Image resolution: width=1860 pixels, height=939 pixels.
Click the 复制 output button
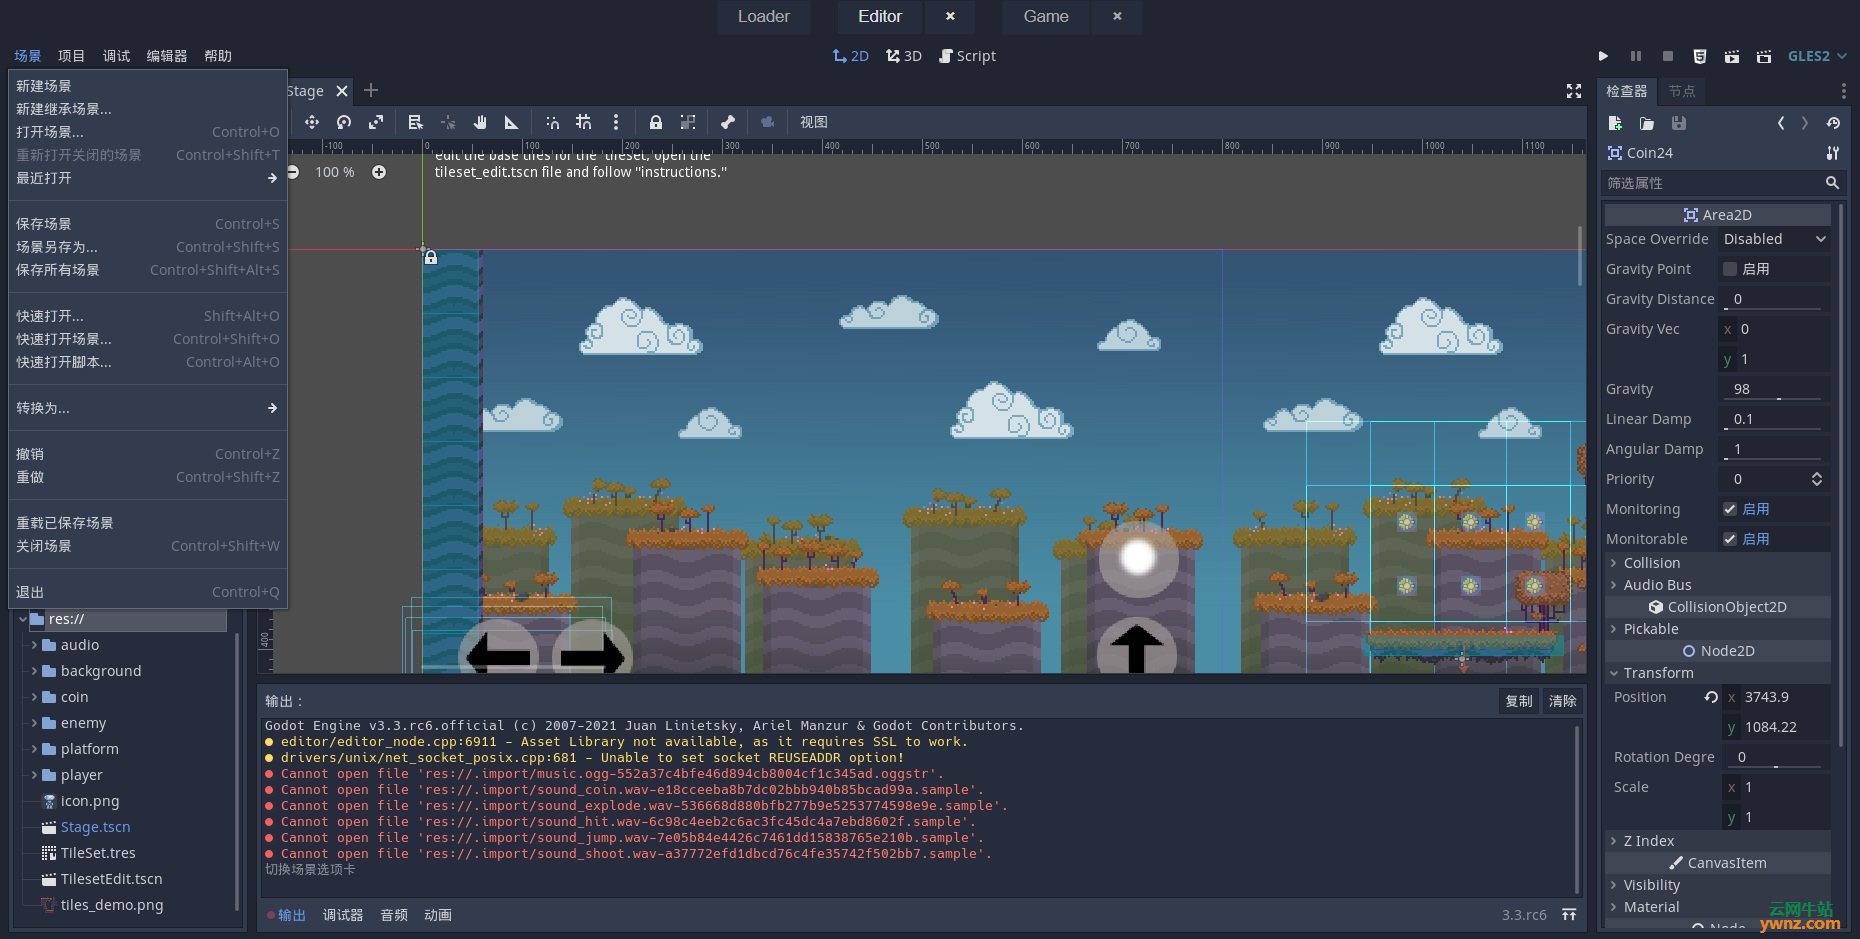(1519, 701)
